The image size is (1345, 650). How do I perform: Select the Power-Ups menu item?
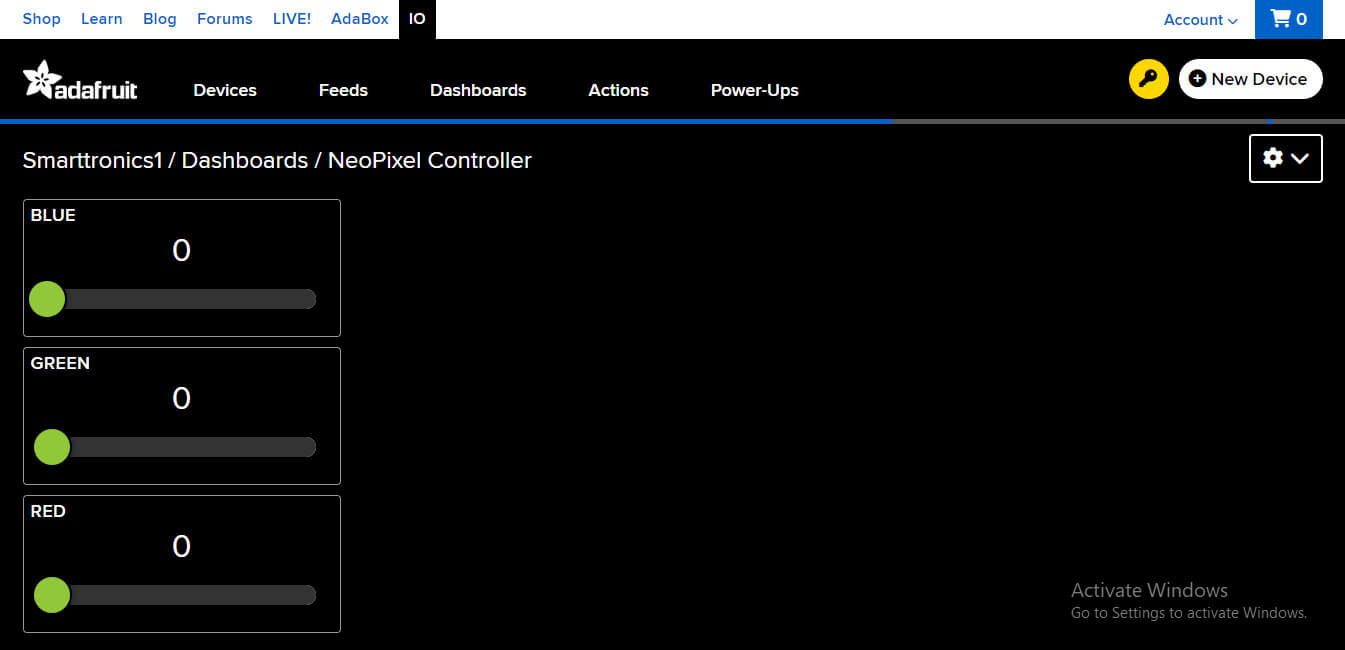coord(754,90)
